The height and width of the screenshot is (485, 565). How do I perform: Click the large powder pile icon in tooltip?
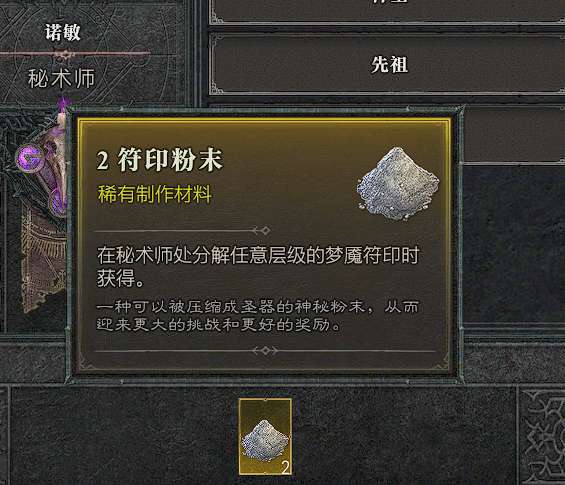[398, 183]
